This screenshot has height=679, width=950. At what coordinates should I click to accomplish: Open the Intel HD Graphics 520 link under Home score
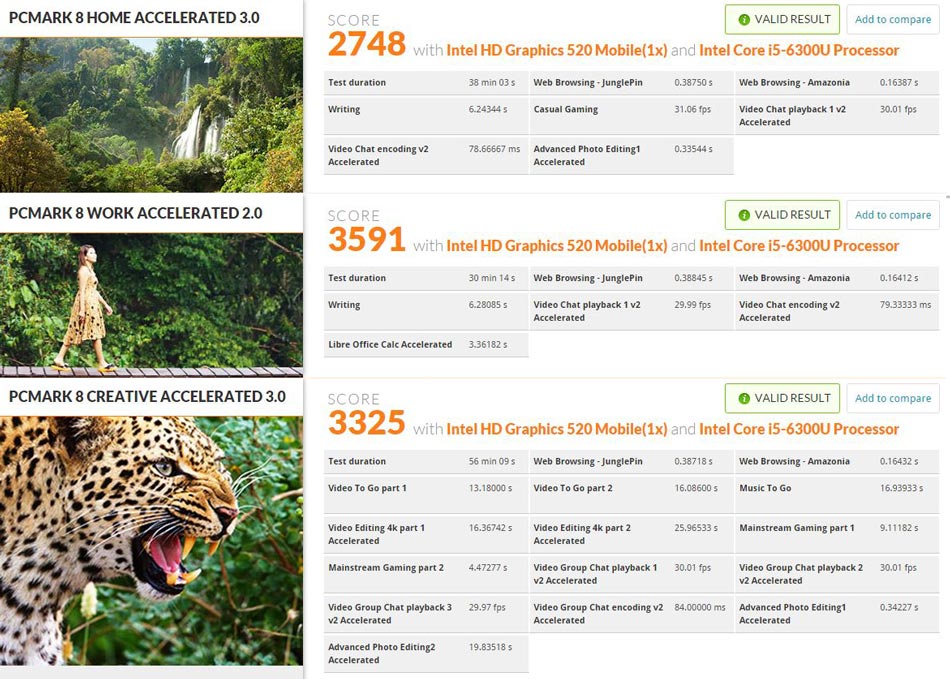pyautogui.click(x=557, y=50)
